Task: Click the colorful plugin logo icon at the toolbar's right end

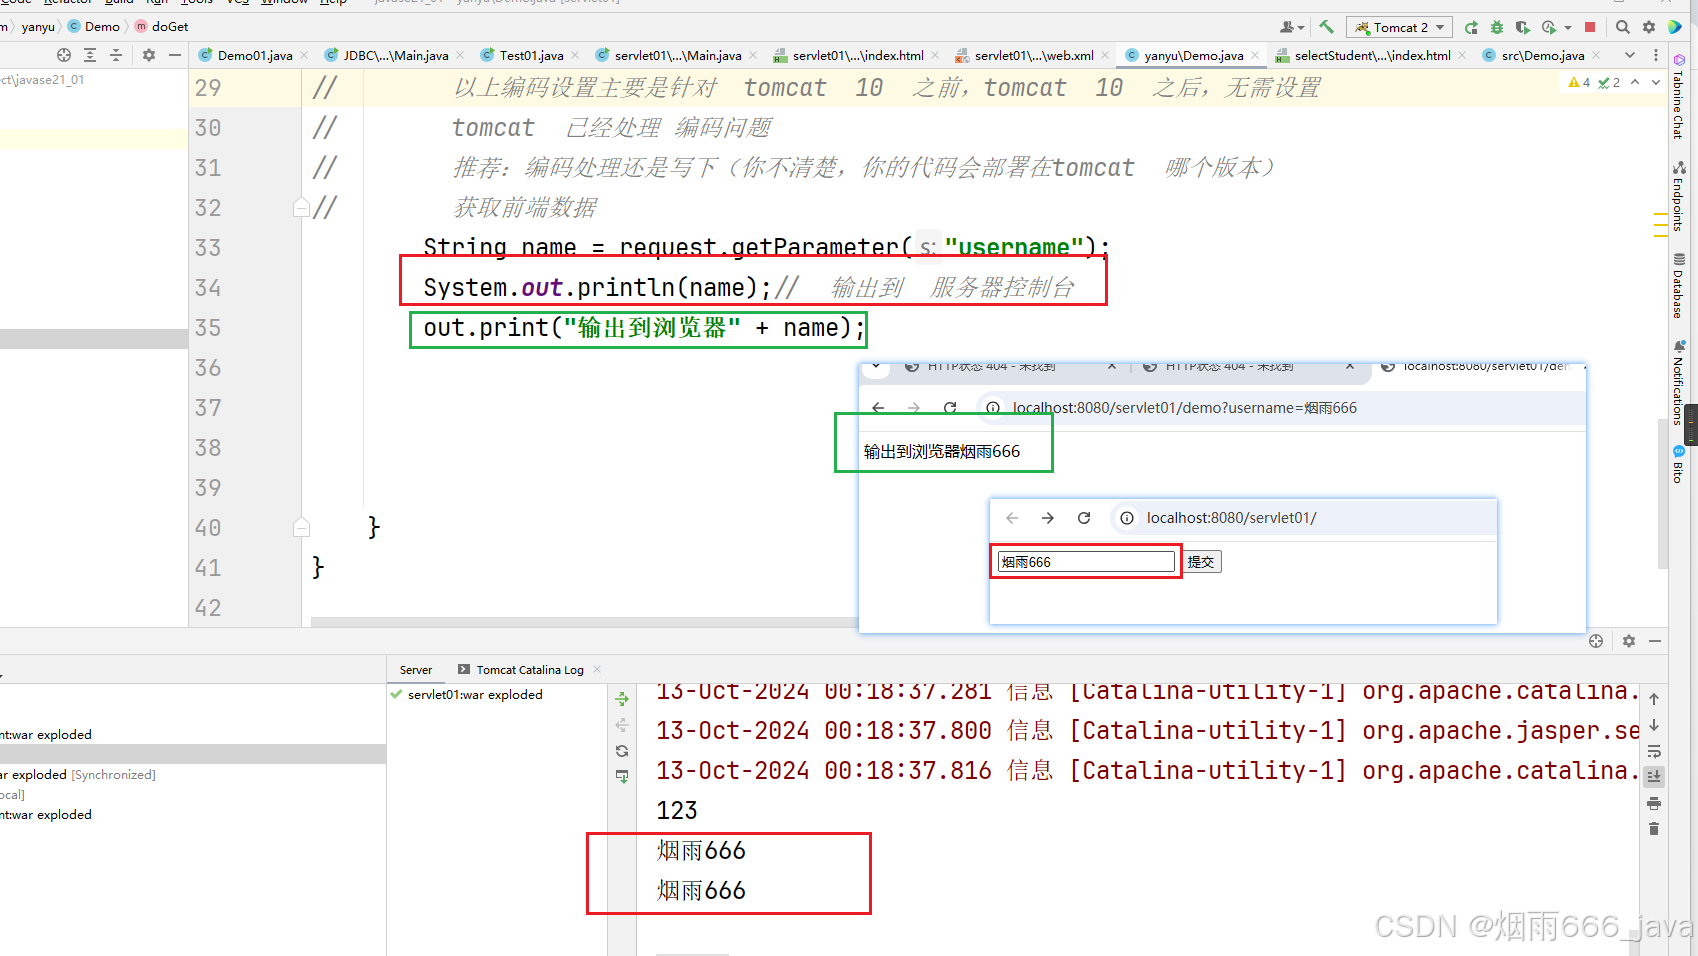Action: [x=1675, y=27]
